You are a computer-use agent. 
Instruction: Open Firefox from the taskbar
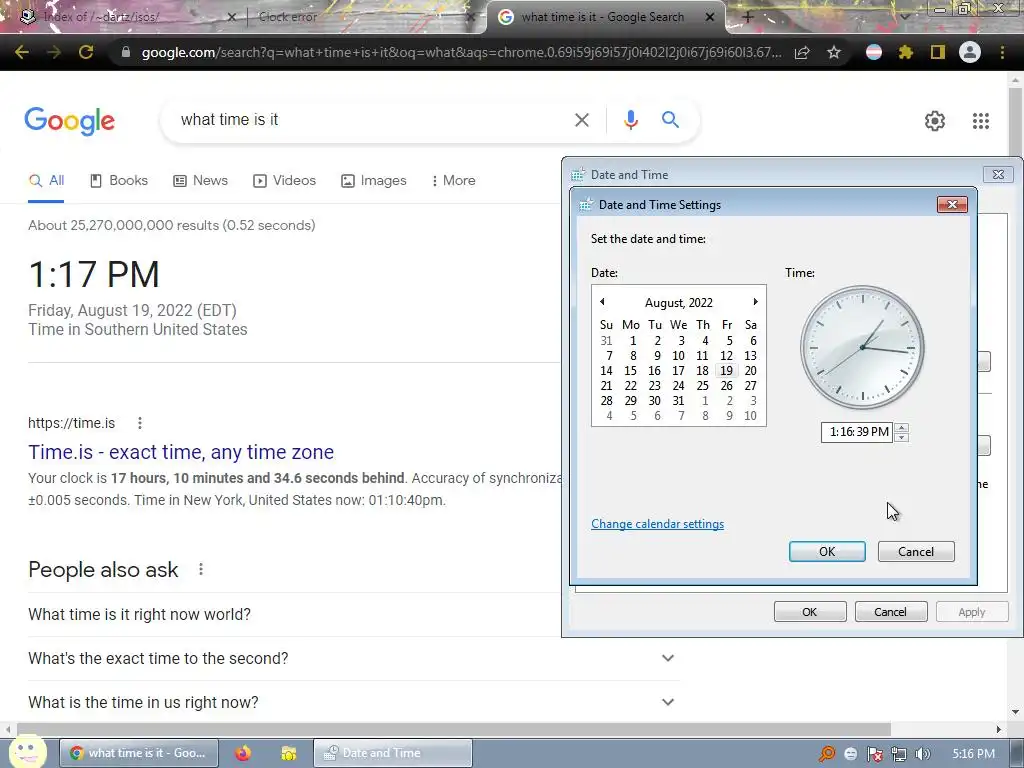coord(243,754)
